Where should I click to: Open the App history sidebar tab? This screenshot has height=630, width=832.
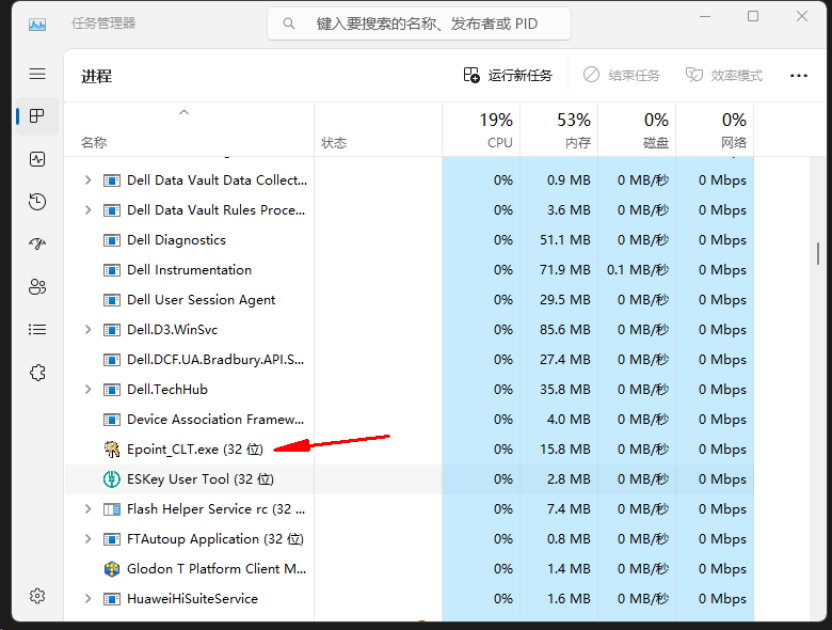click(x=37, y=202)
